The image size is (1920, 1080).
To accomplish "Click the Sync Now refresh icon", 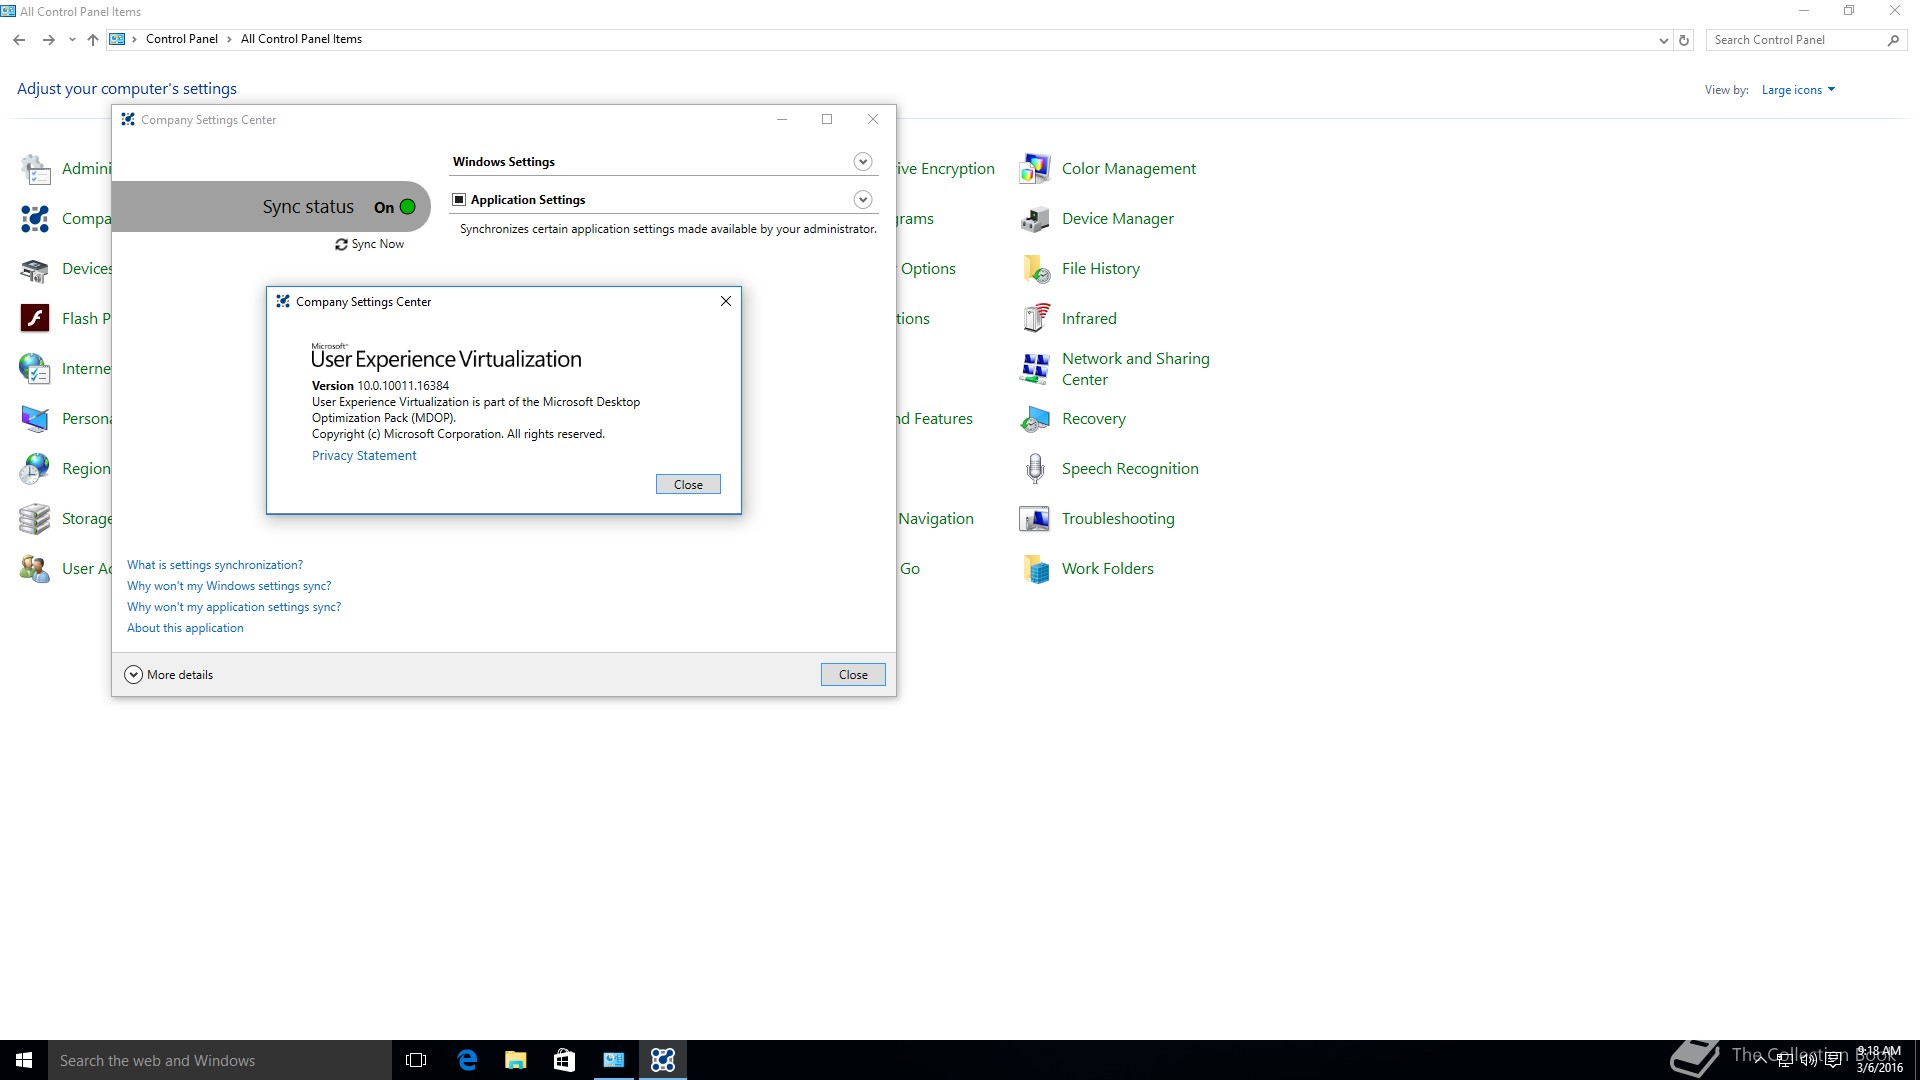I will click(x=342, y=245).
